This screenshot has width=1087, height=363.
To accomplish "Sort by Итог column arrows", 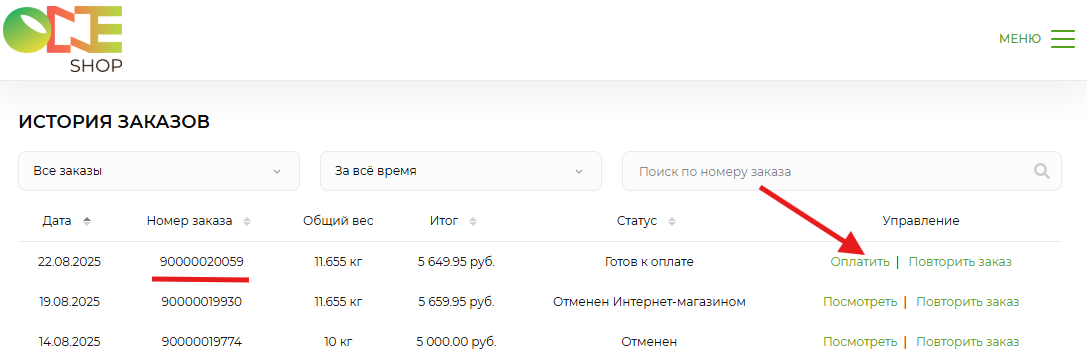I will pyautogui.click(x=473, y=222).
